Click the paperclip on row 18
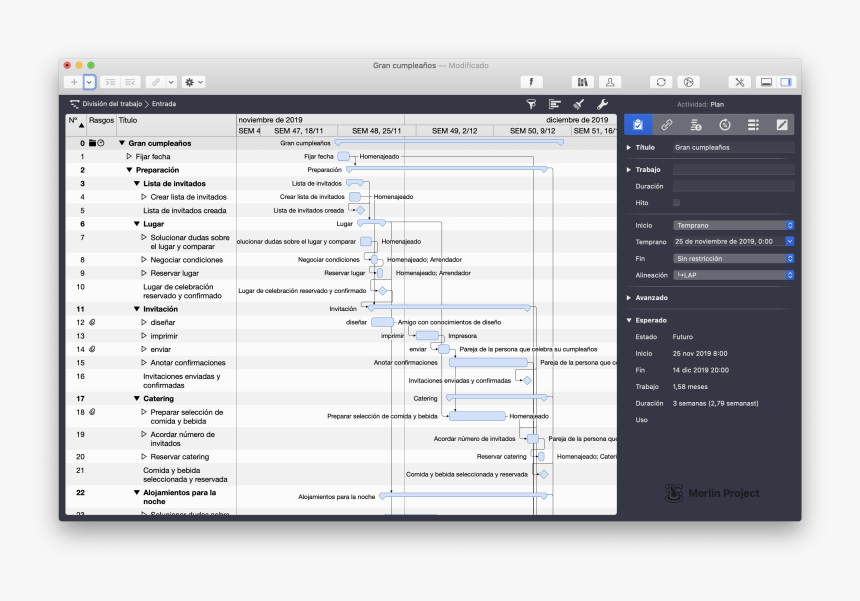860x601 pixels. [x=92, y=412]
